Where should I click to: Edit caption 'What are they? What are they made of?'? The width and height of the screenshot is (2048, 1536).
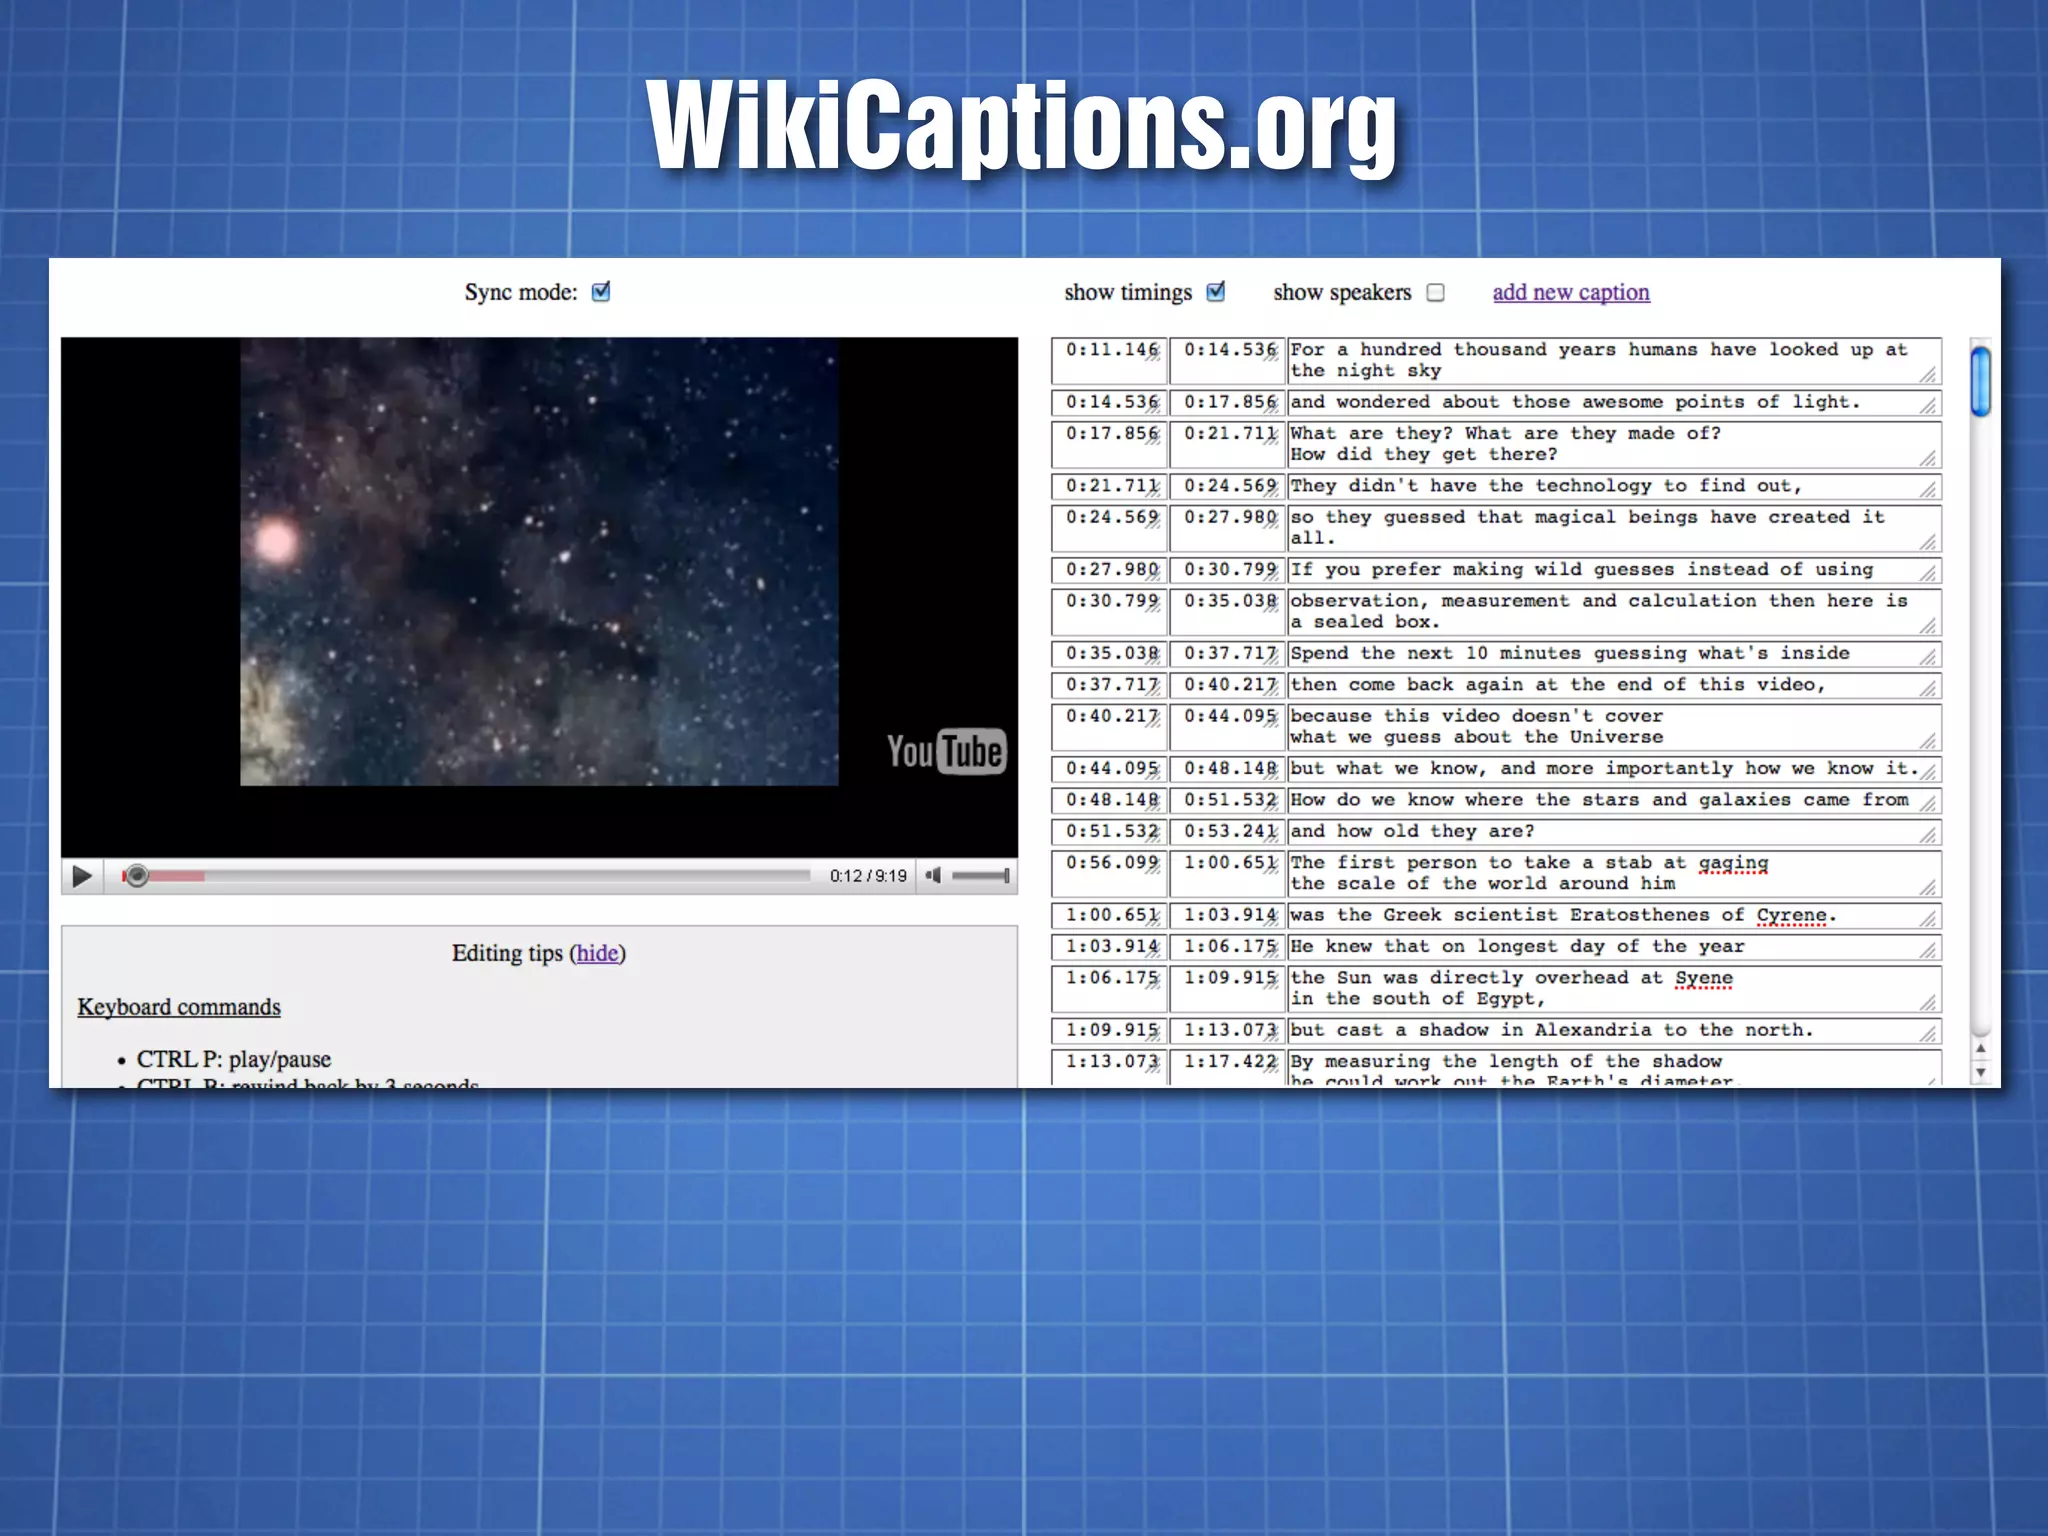[x=1614, y=445]
